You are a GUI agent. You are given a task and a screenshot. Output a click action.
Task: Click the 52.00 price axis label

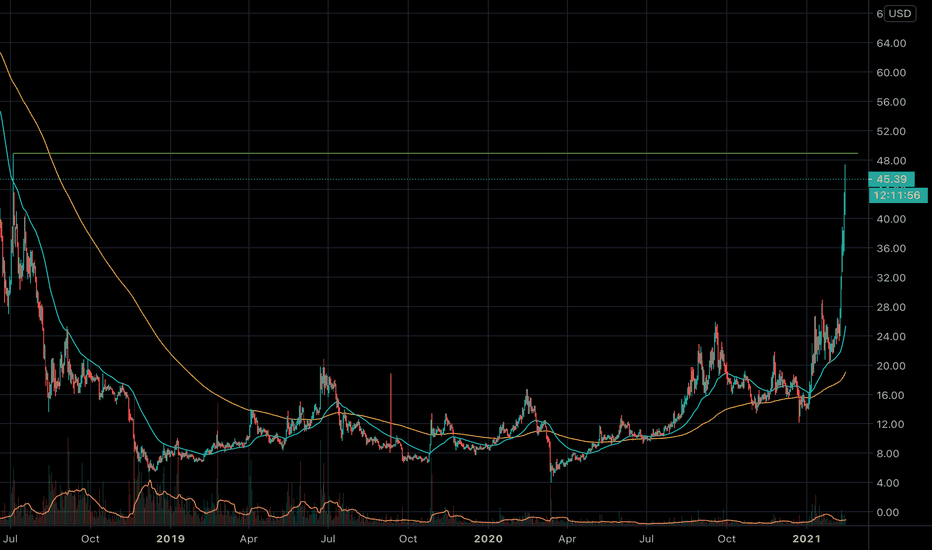coord(891,131)
